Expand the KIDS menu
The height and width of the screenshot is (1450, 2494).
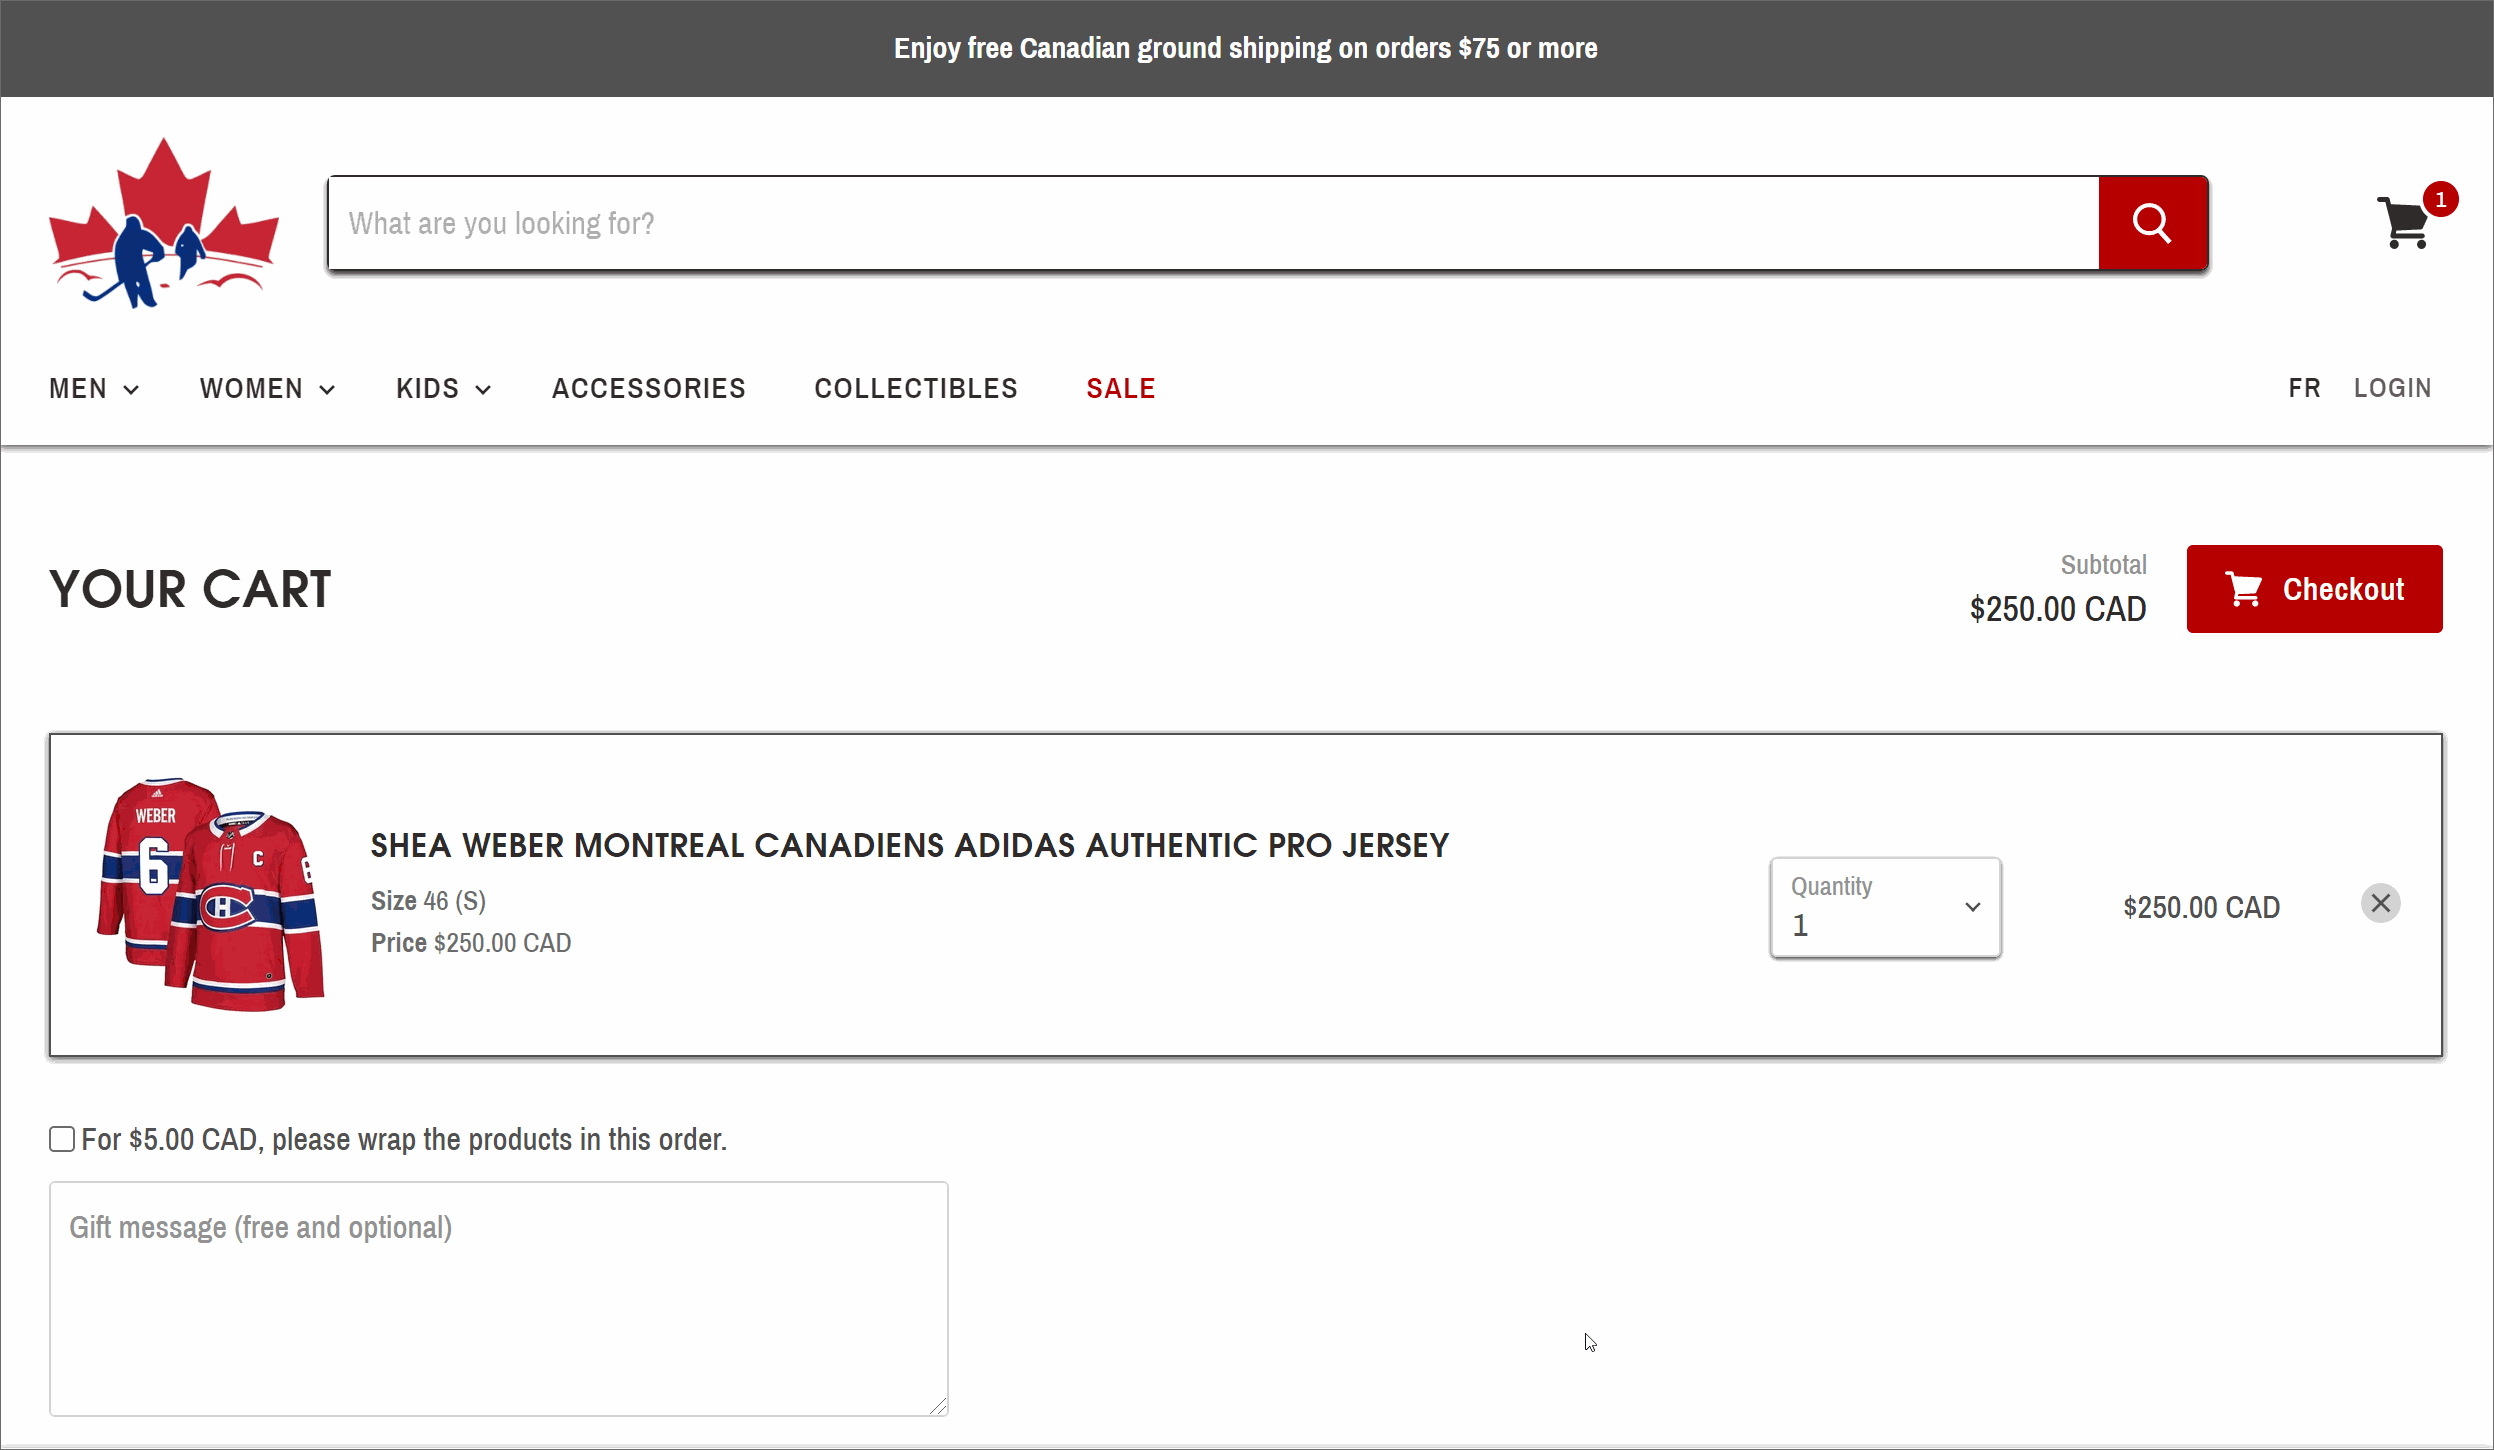pyautogui.click(x=443, y=388)
